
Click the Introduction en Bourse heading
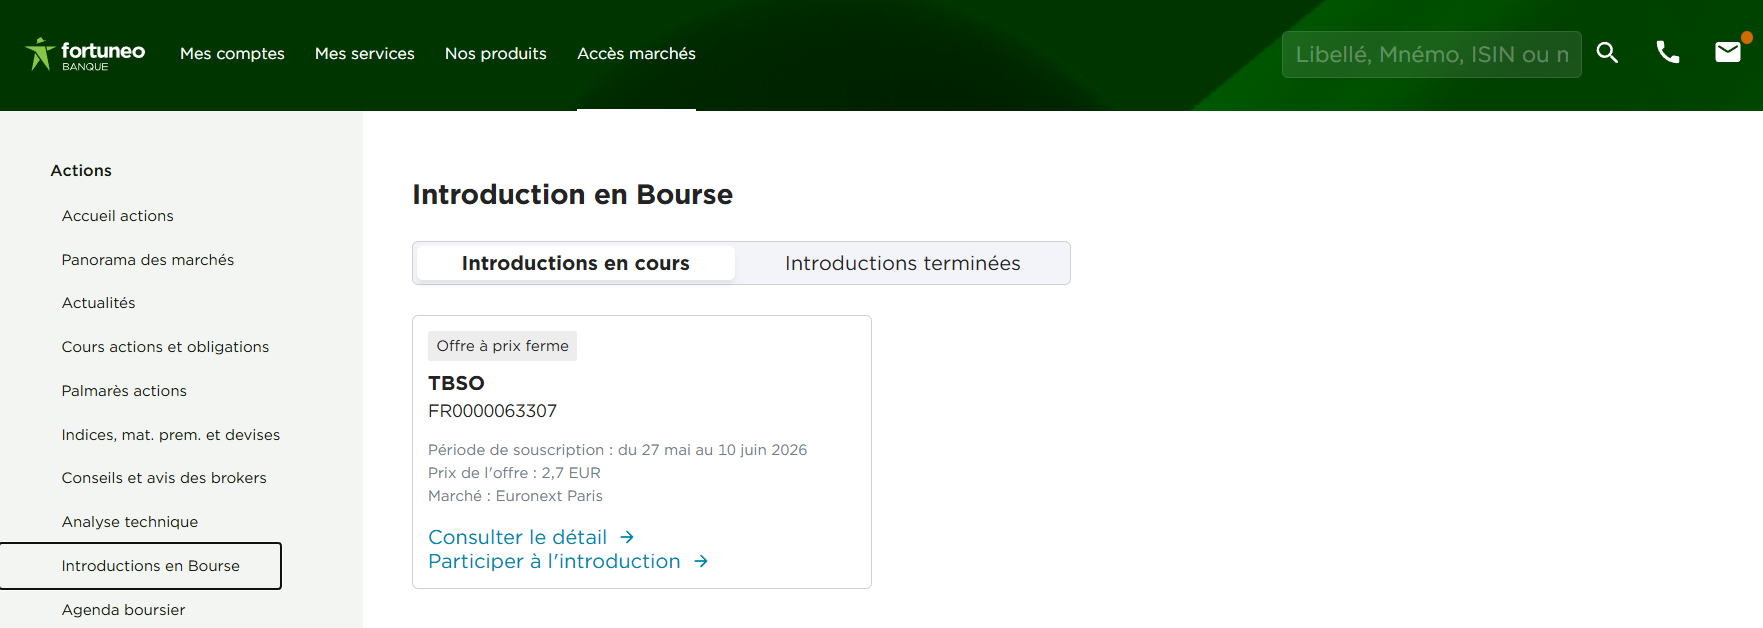coord(572,194)
